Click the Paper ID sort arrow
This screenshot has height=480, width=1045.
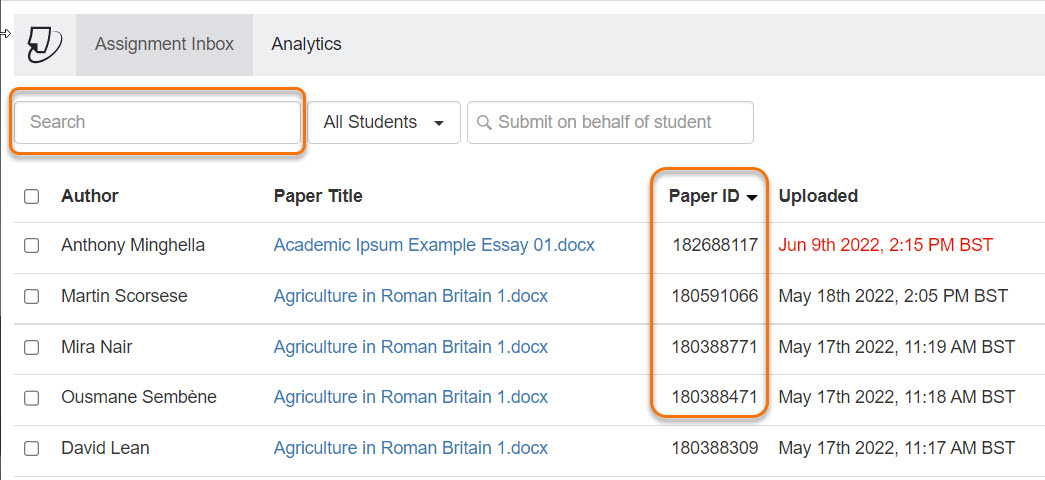[x=751, y=198]
